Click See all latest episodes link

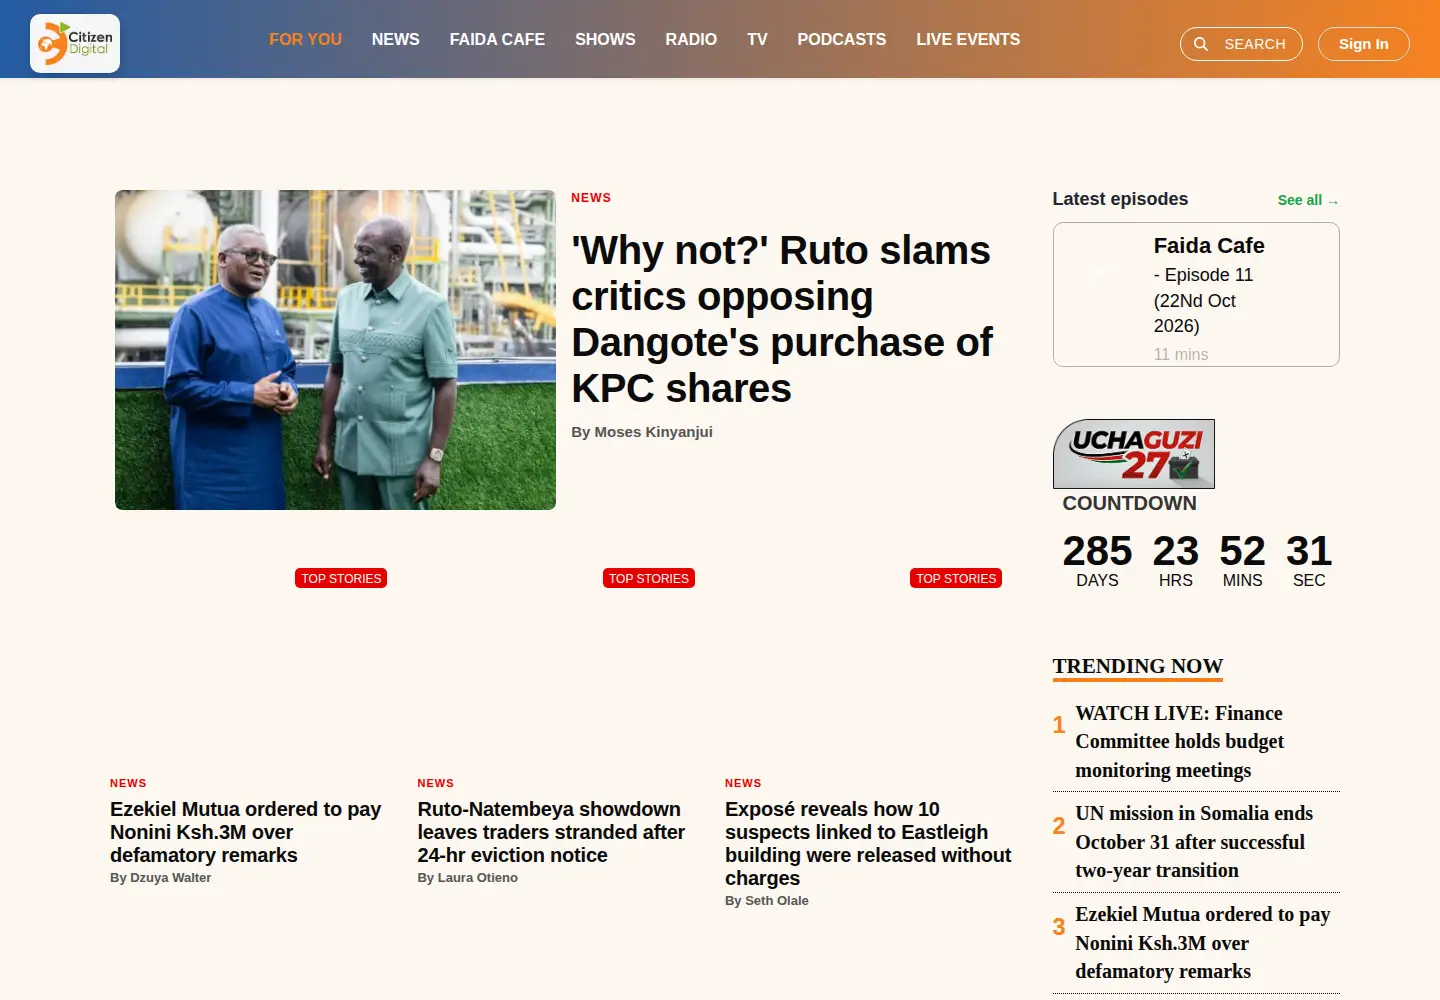[x=1308, y=200]
